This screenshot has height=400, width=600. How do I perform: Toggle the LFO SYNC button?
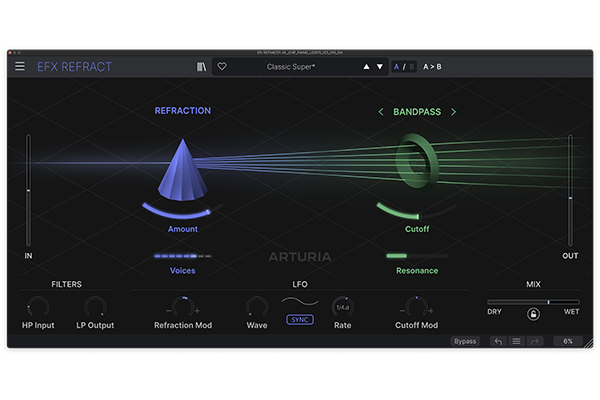coord(299,320)
